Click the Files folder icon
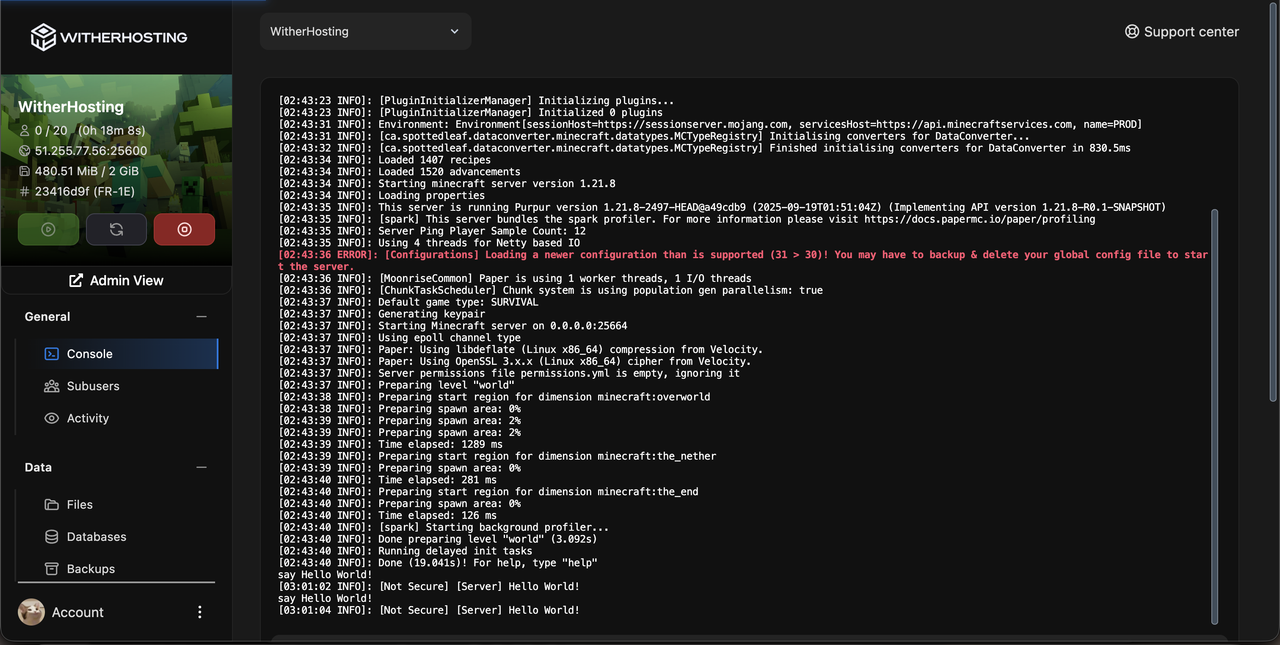The image size is (1280, 645). pos(51,505)
